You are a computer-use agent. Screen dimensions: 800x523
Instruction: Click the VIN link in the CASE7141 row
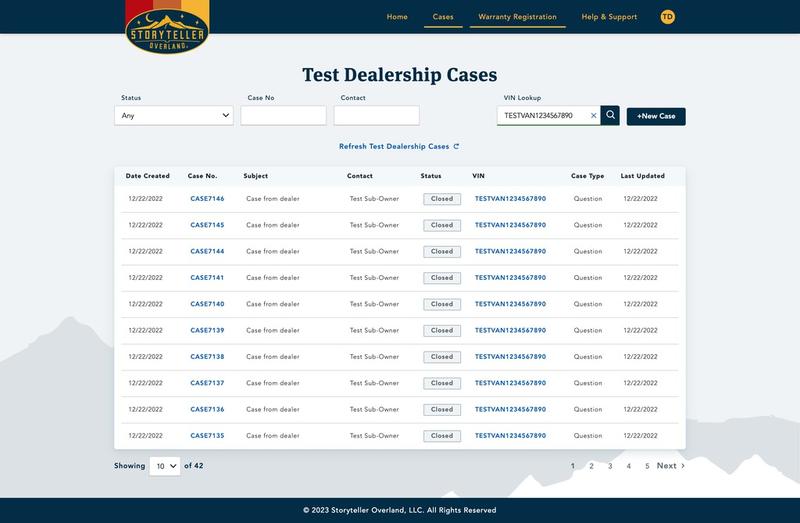[510, 278]
